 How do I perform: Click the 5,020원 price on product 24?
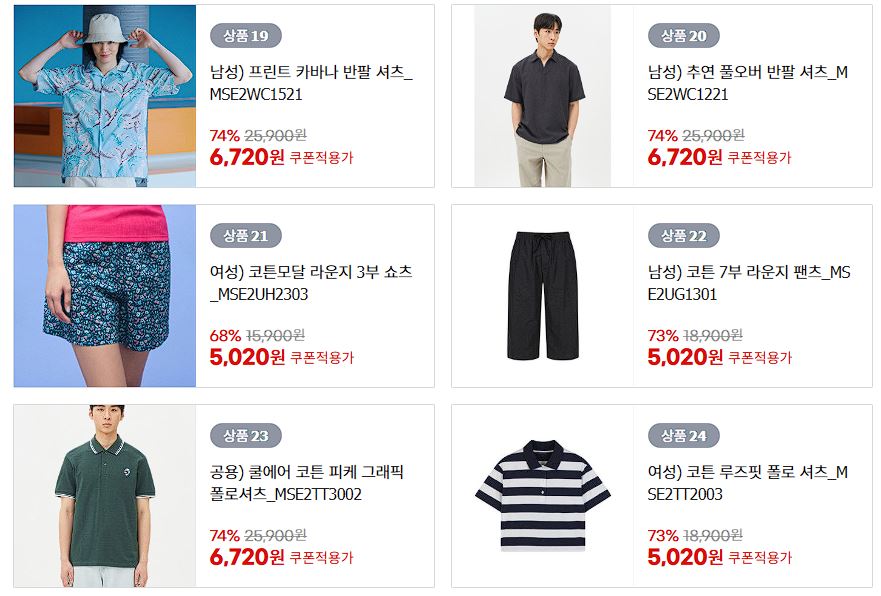click(685, 557)
